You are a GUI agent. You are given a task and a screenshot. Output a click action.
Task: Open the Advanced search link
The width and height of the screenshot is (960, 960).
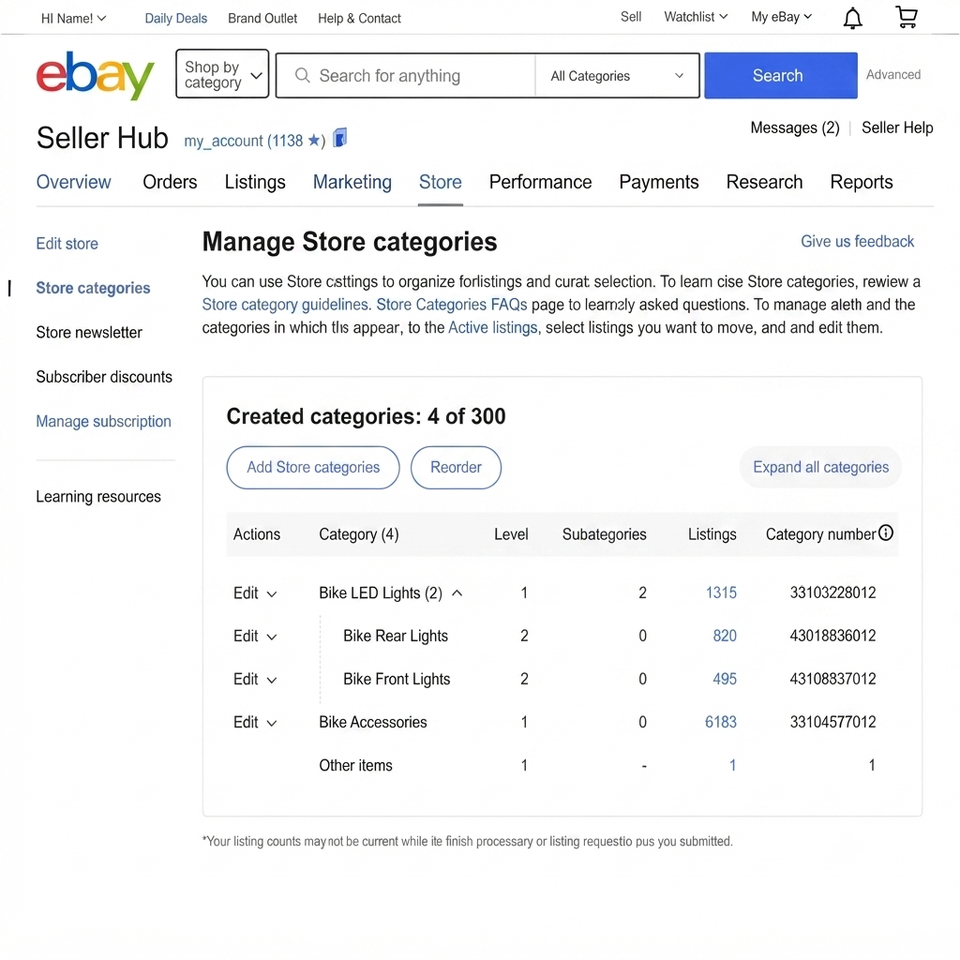[x=893, y=75]
